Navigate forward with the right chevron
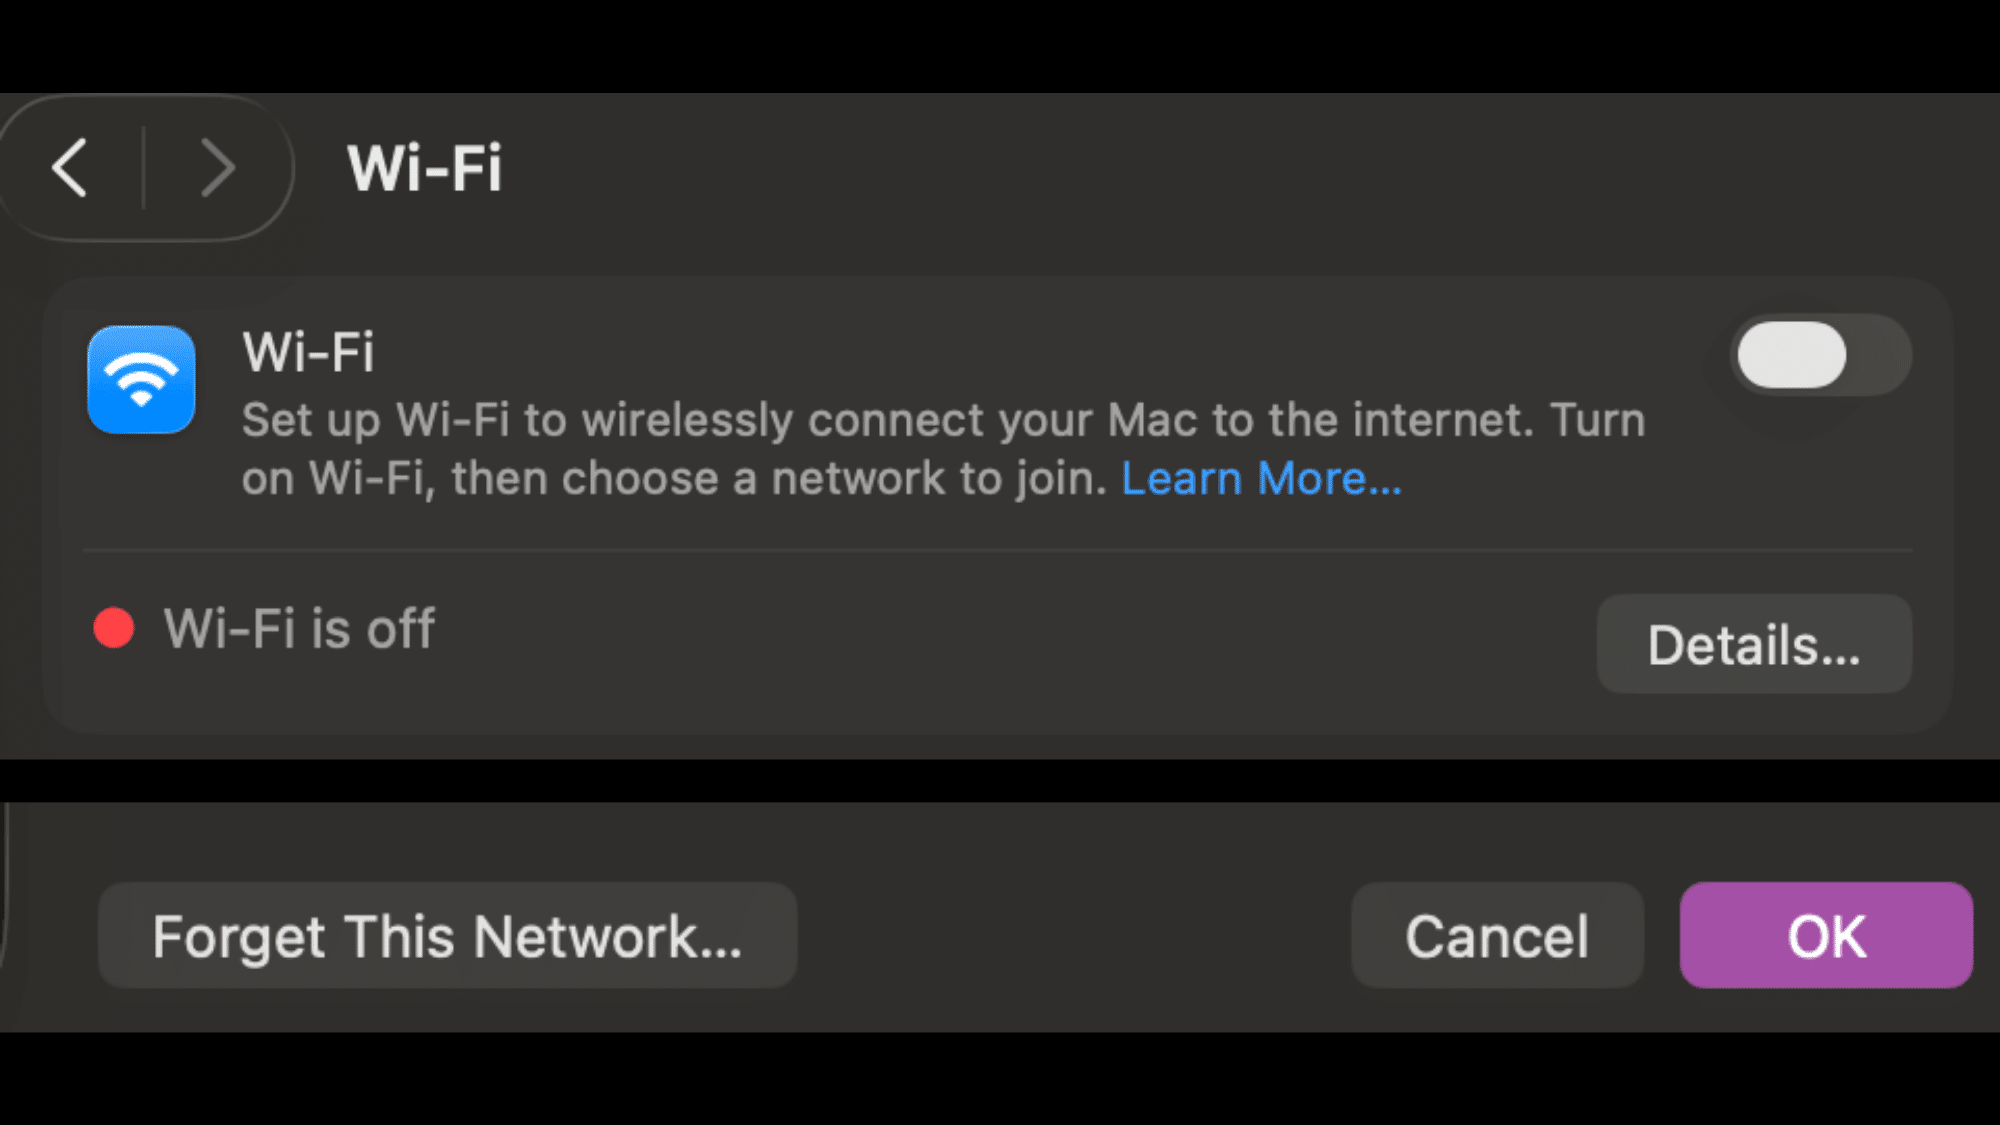This screenshot has height=1125, width=2000. [x=218, y=168]
